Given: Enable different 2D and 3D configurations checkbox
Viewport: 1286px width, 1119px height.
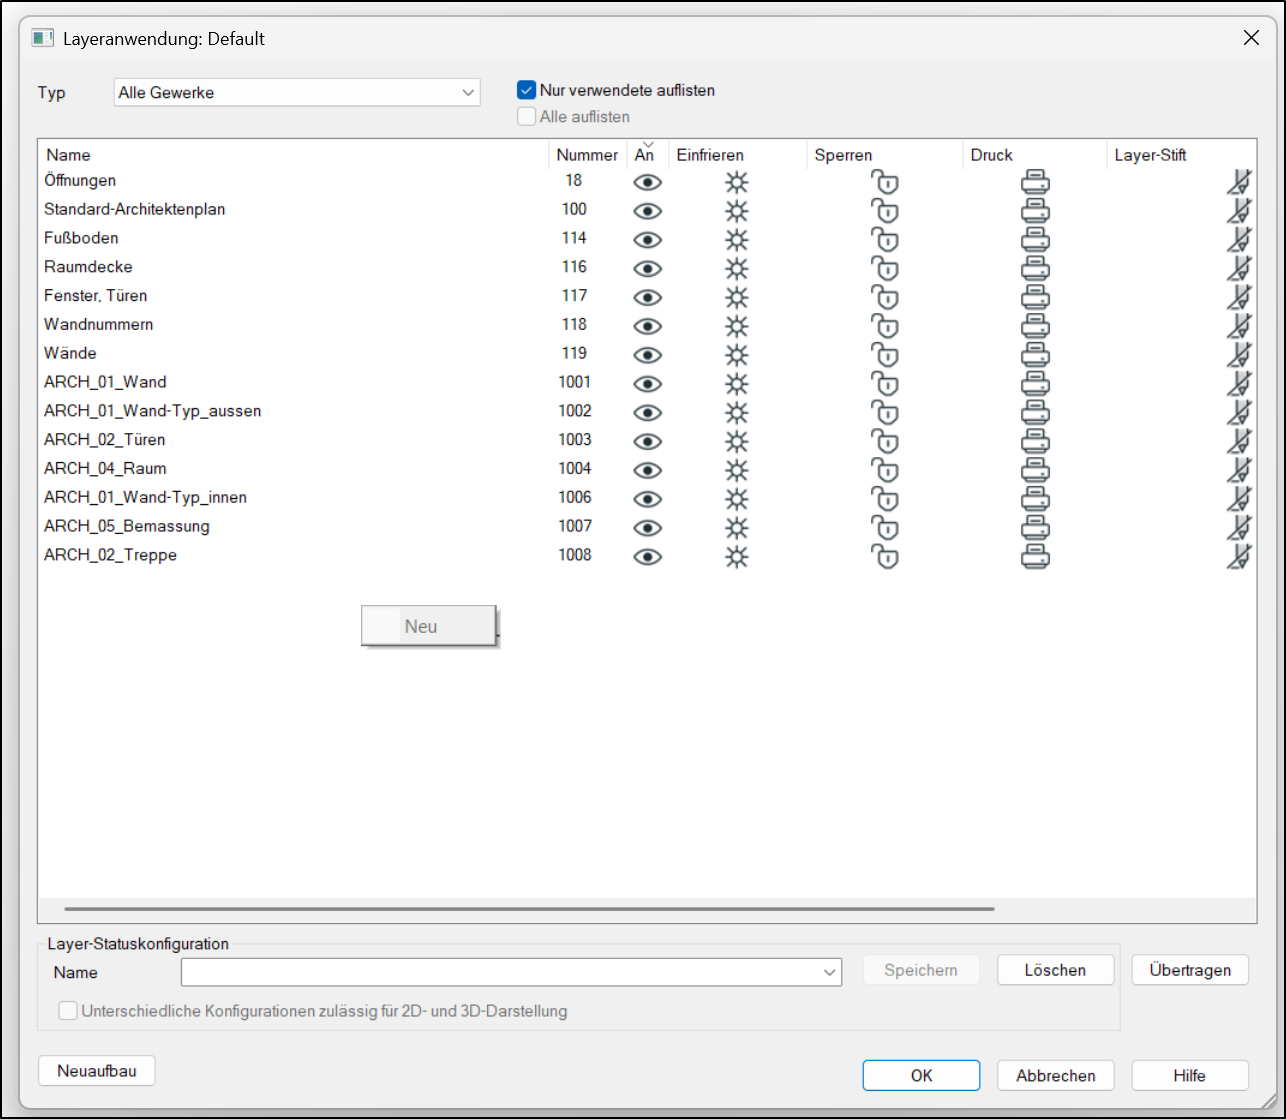Looking at the screenshot, I should (68, 1011).
